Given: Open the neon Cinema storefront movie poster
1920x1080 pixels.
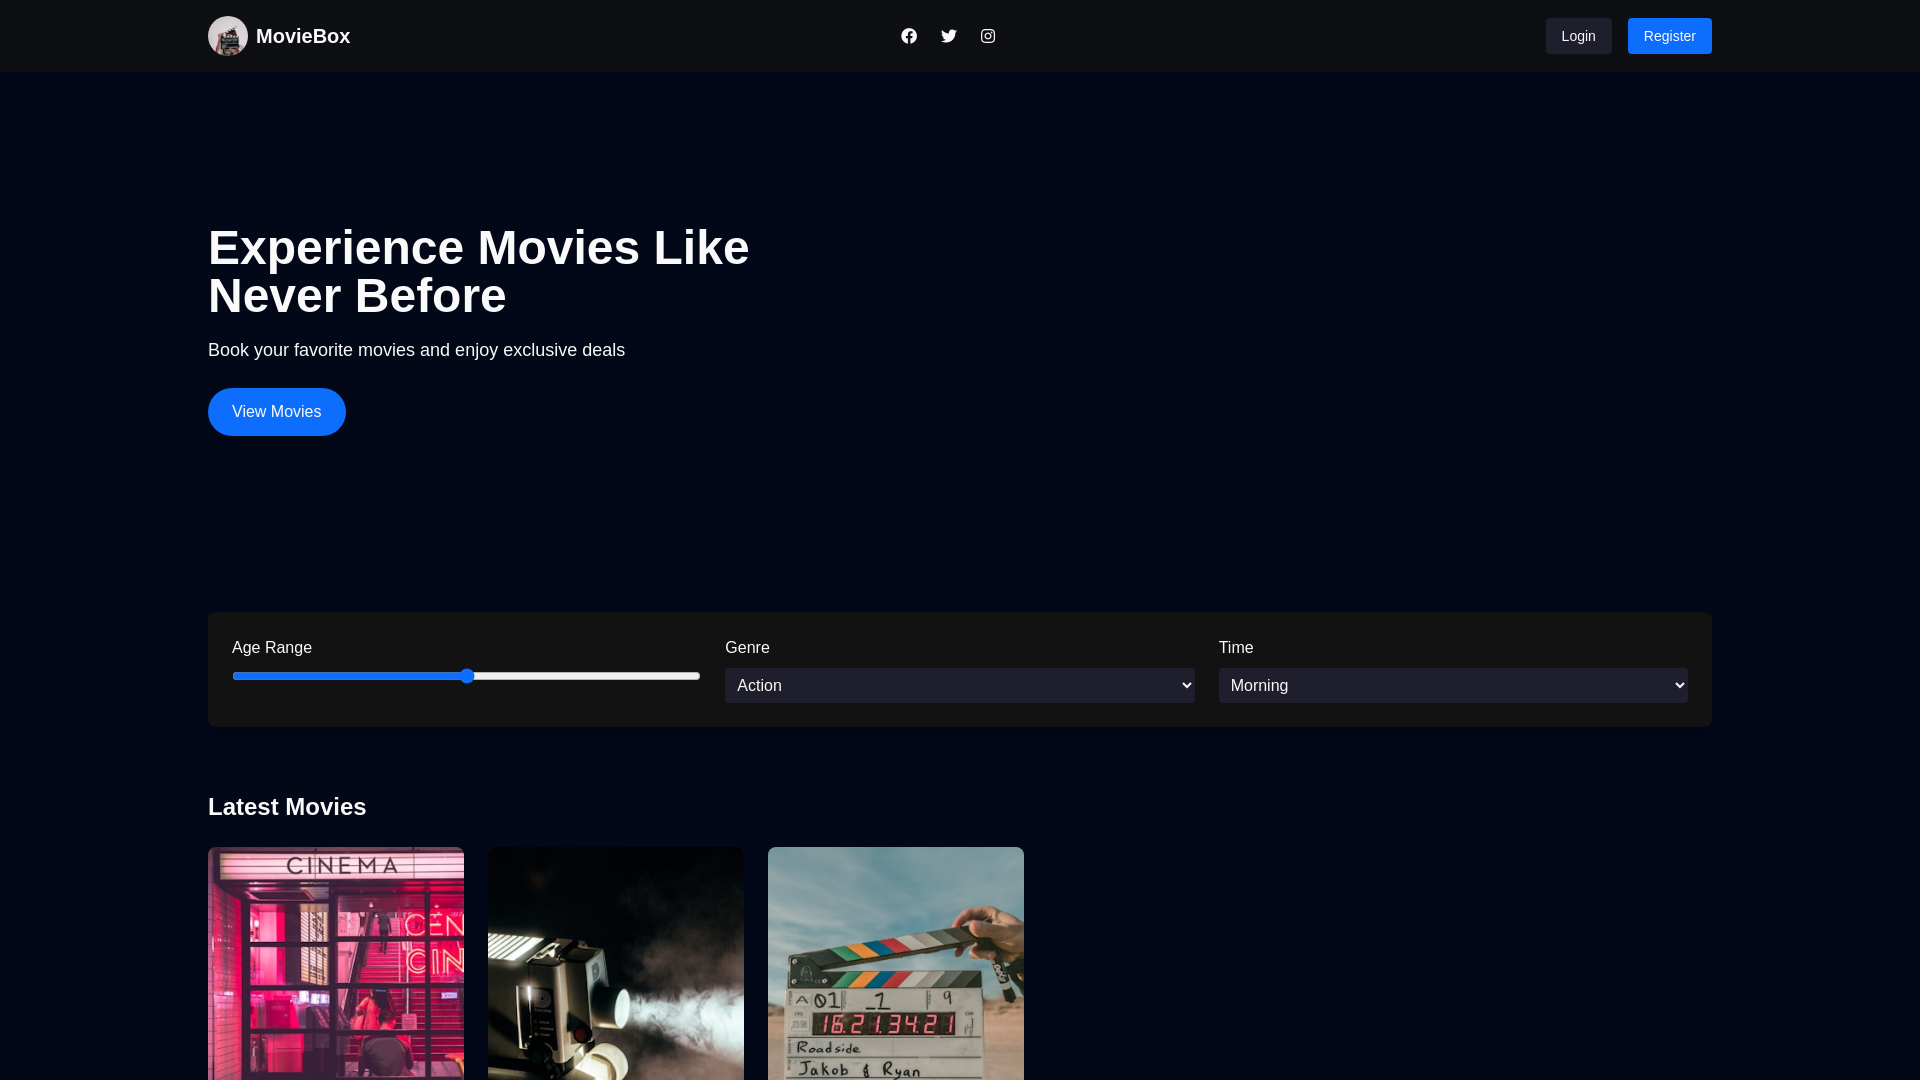Looking at the screenshot, I should (x=336, y=963).
